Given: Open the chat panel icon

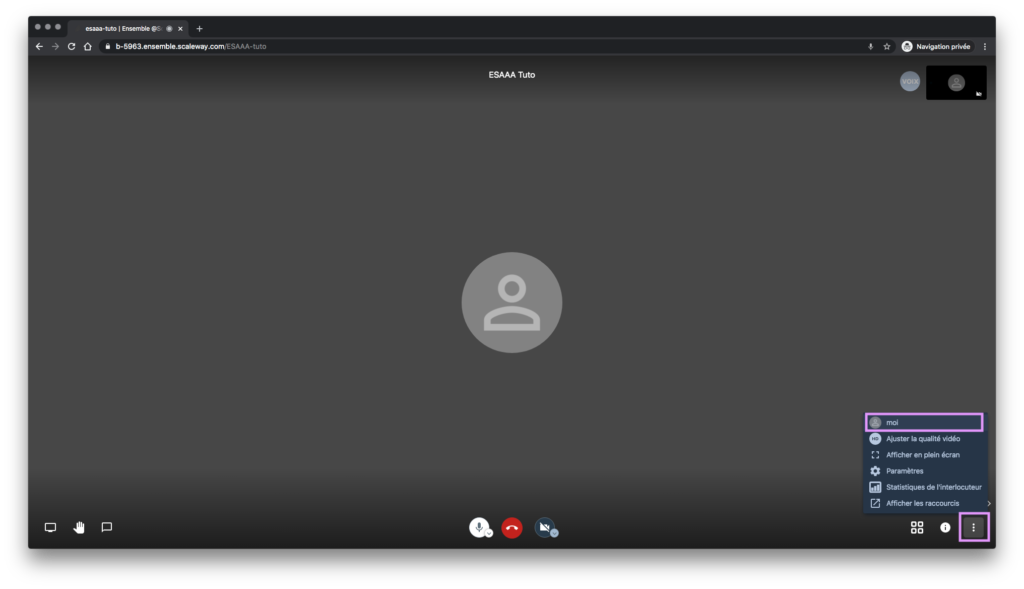Looking at the screenshot, I should (x=107, y=527).
